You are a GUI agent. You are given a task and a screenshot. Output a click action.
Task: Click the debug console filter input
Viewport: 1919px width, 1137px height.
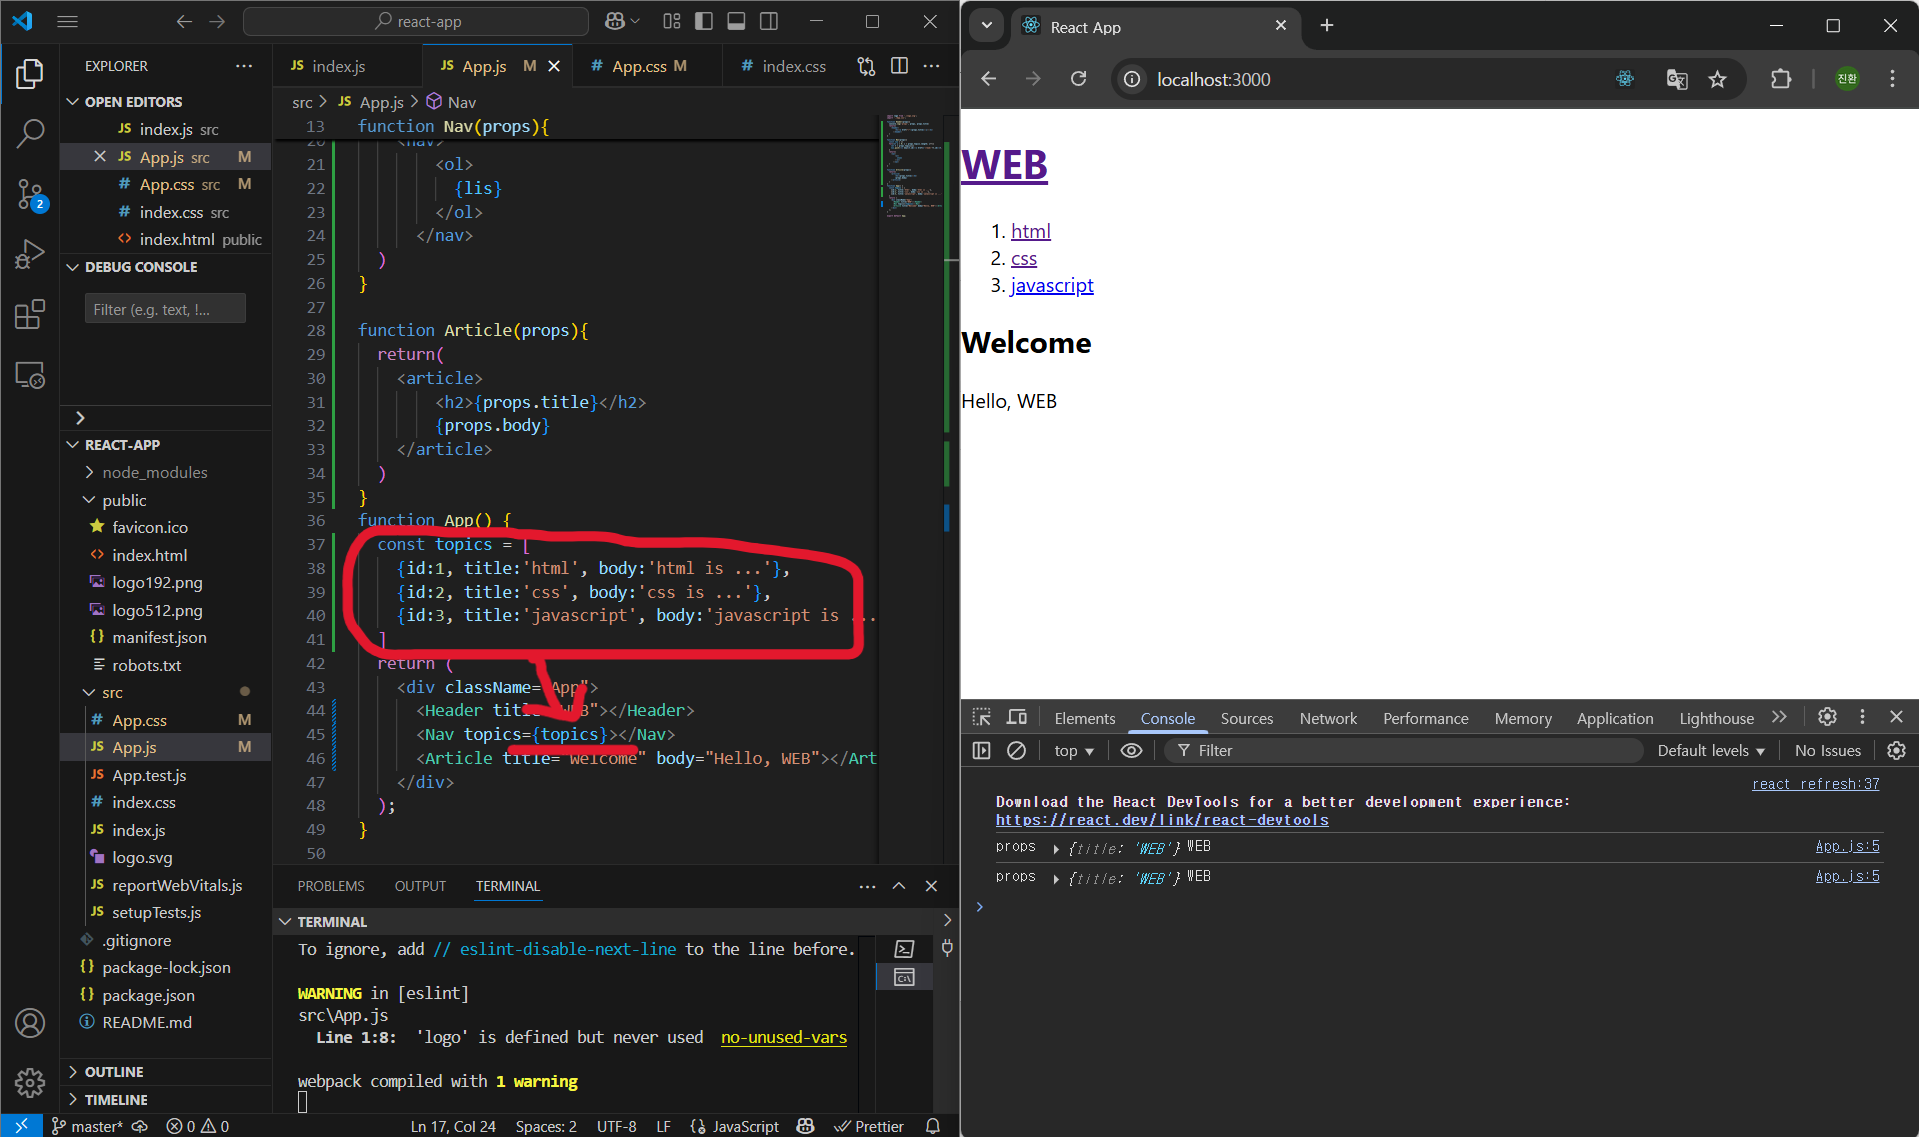[x=164, y=309]
